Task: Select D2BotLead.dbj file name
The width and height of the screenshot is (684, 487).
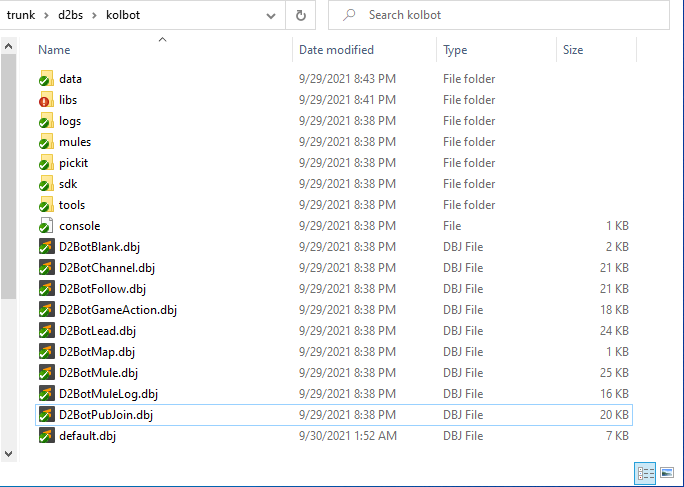Action: point(97,331)
